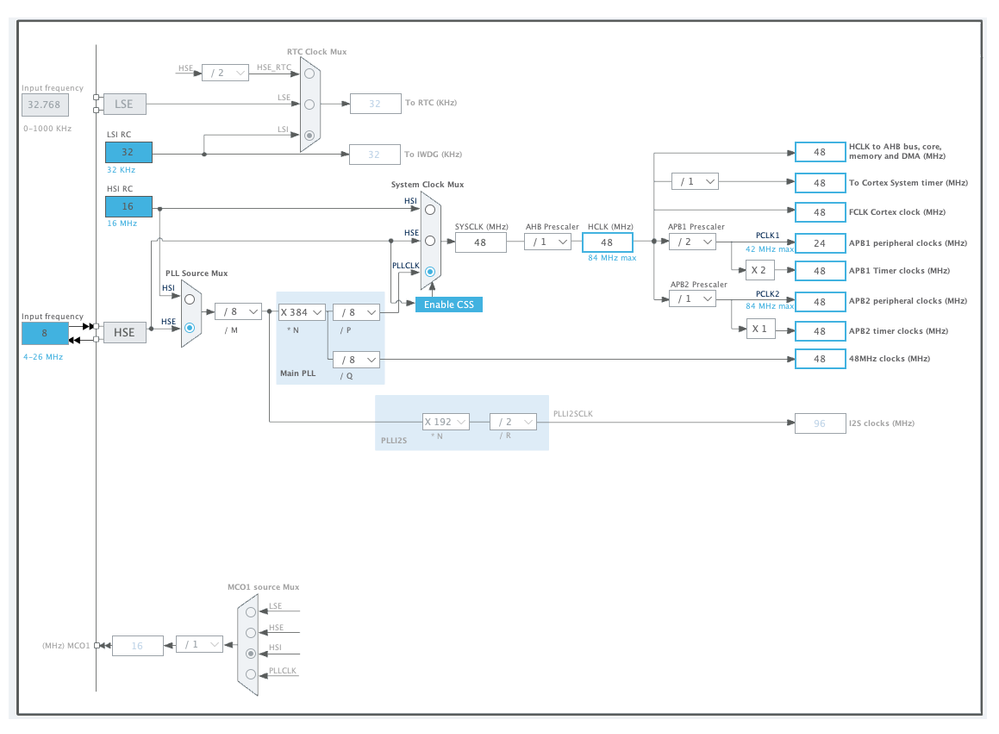Open the APB2 Prescaler dropdown
This screenshot has width=999, height=734.
[x=693, y=298]
